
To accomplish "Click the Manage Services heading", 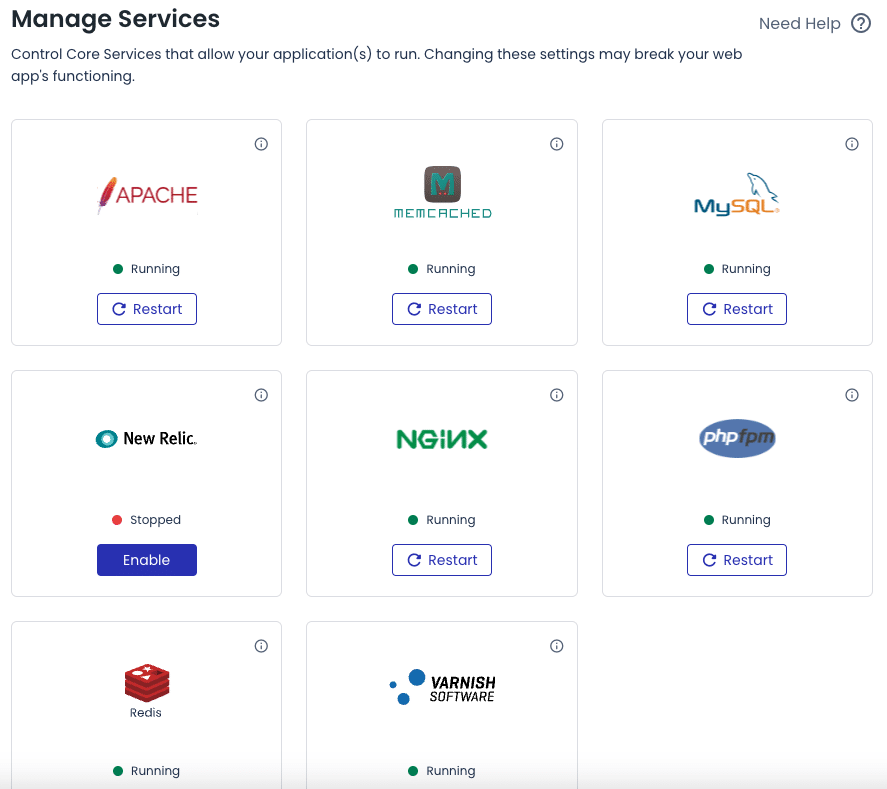I will pos(115,19).
